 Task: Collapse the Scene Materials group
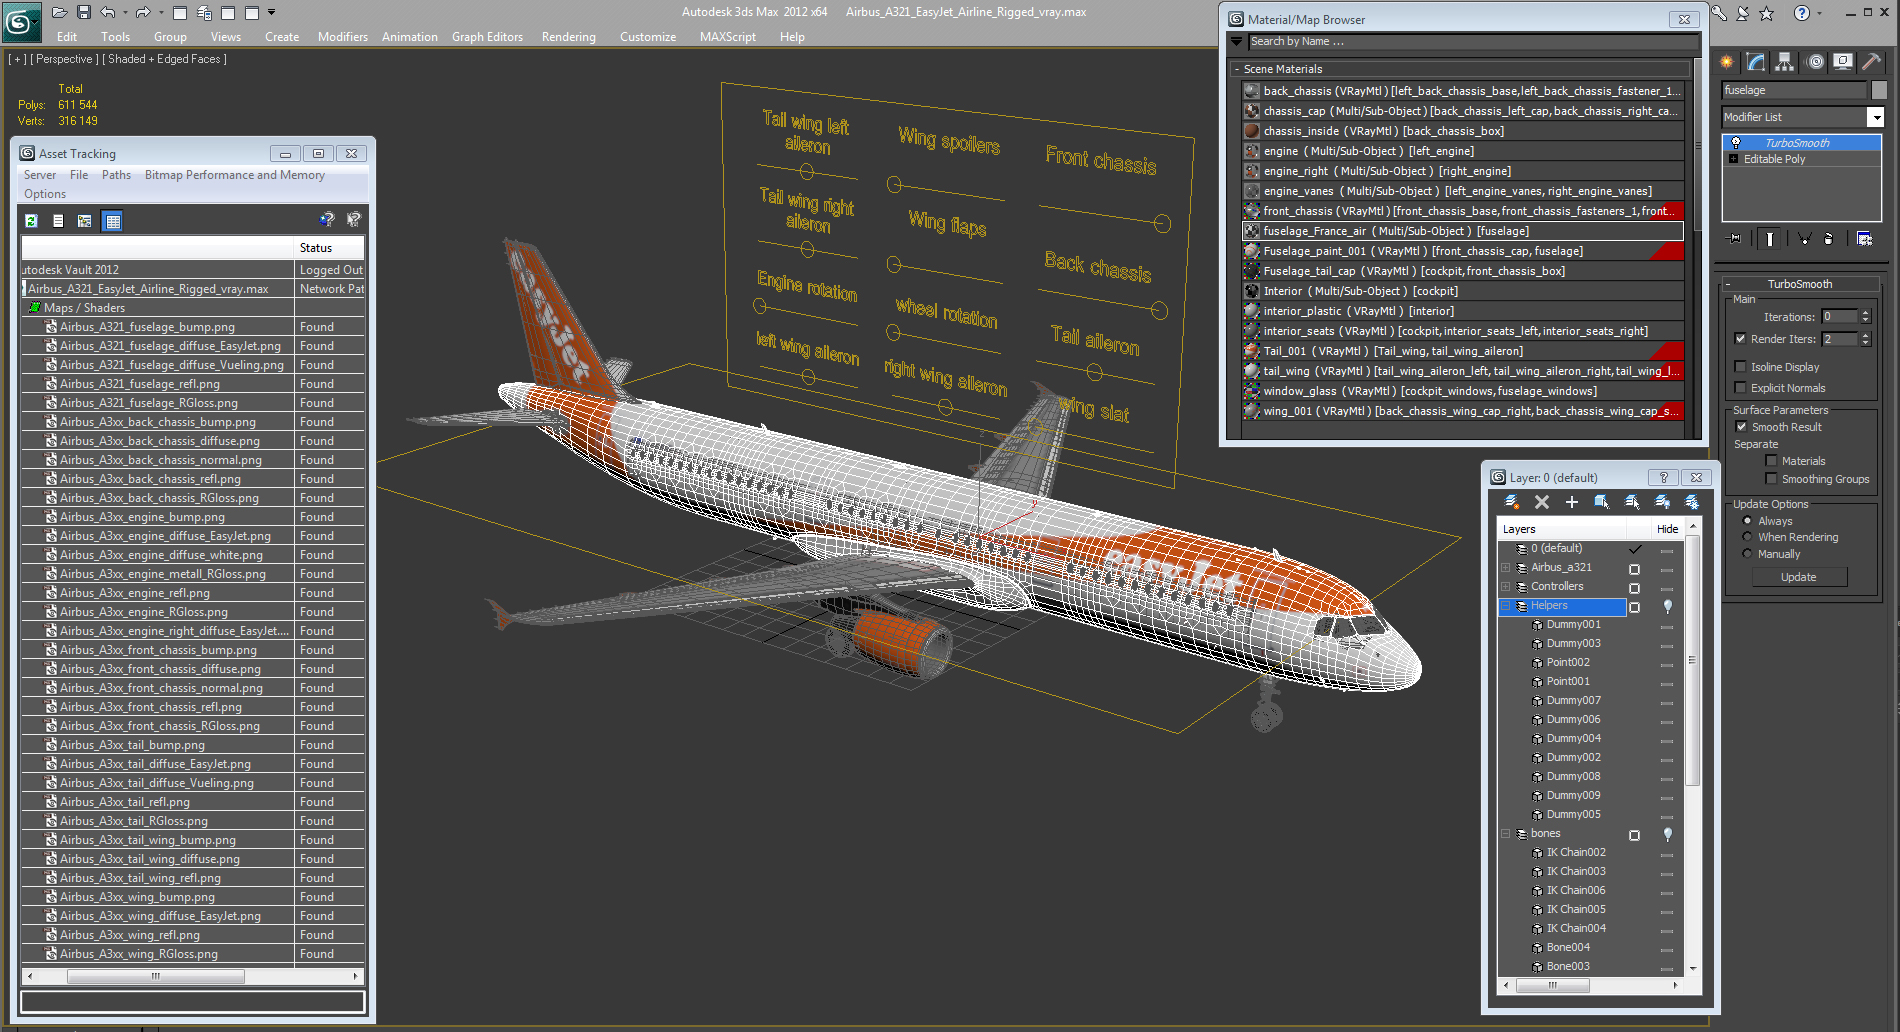[x=1237, y=69]
